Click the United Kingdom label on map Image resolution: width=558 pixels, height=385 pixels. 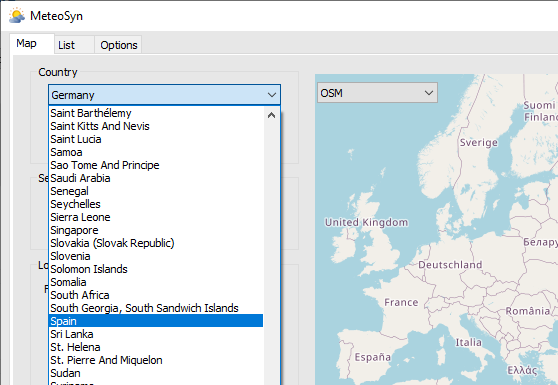(x=366, y=222)
